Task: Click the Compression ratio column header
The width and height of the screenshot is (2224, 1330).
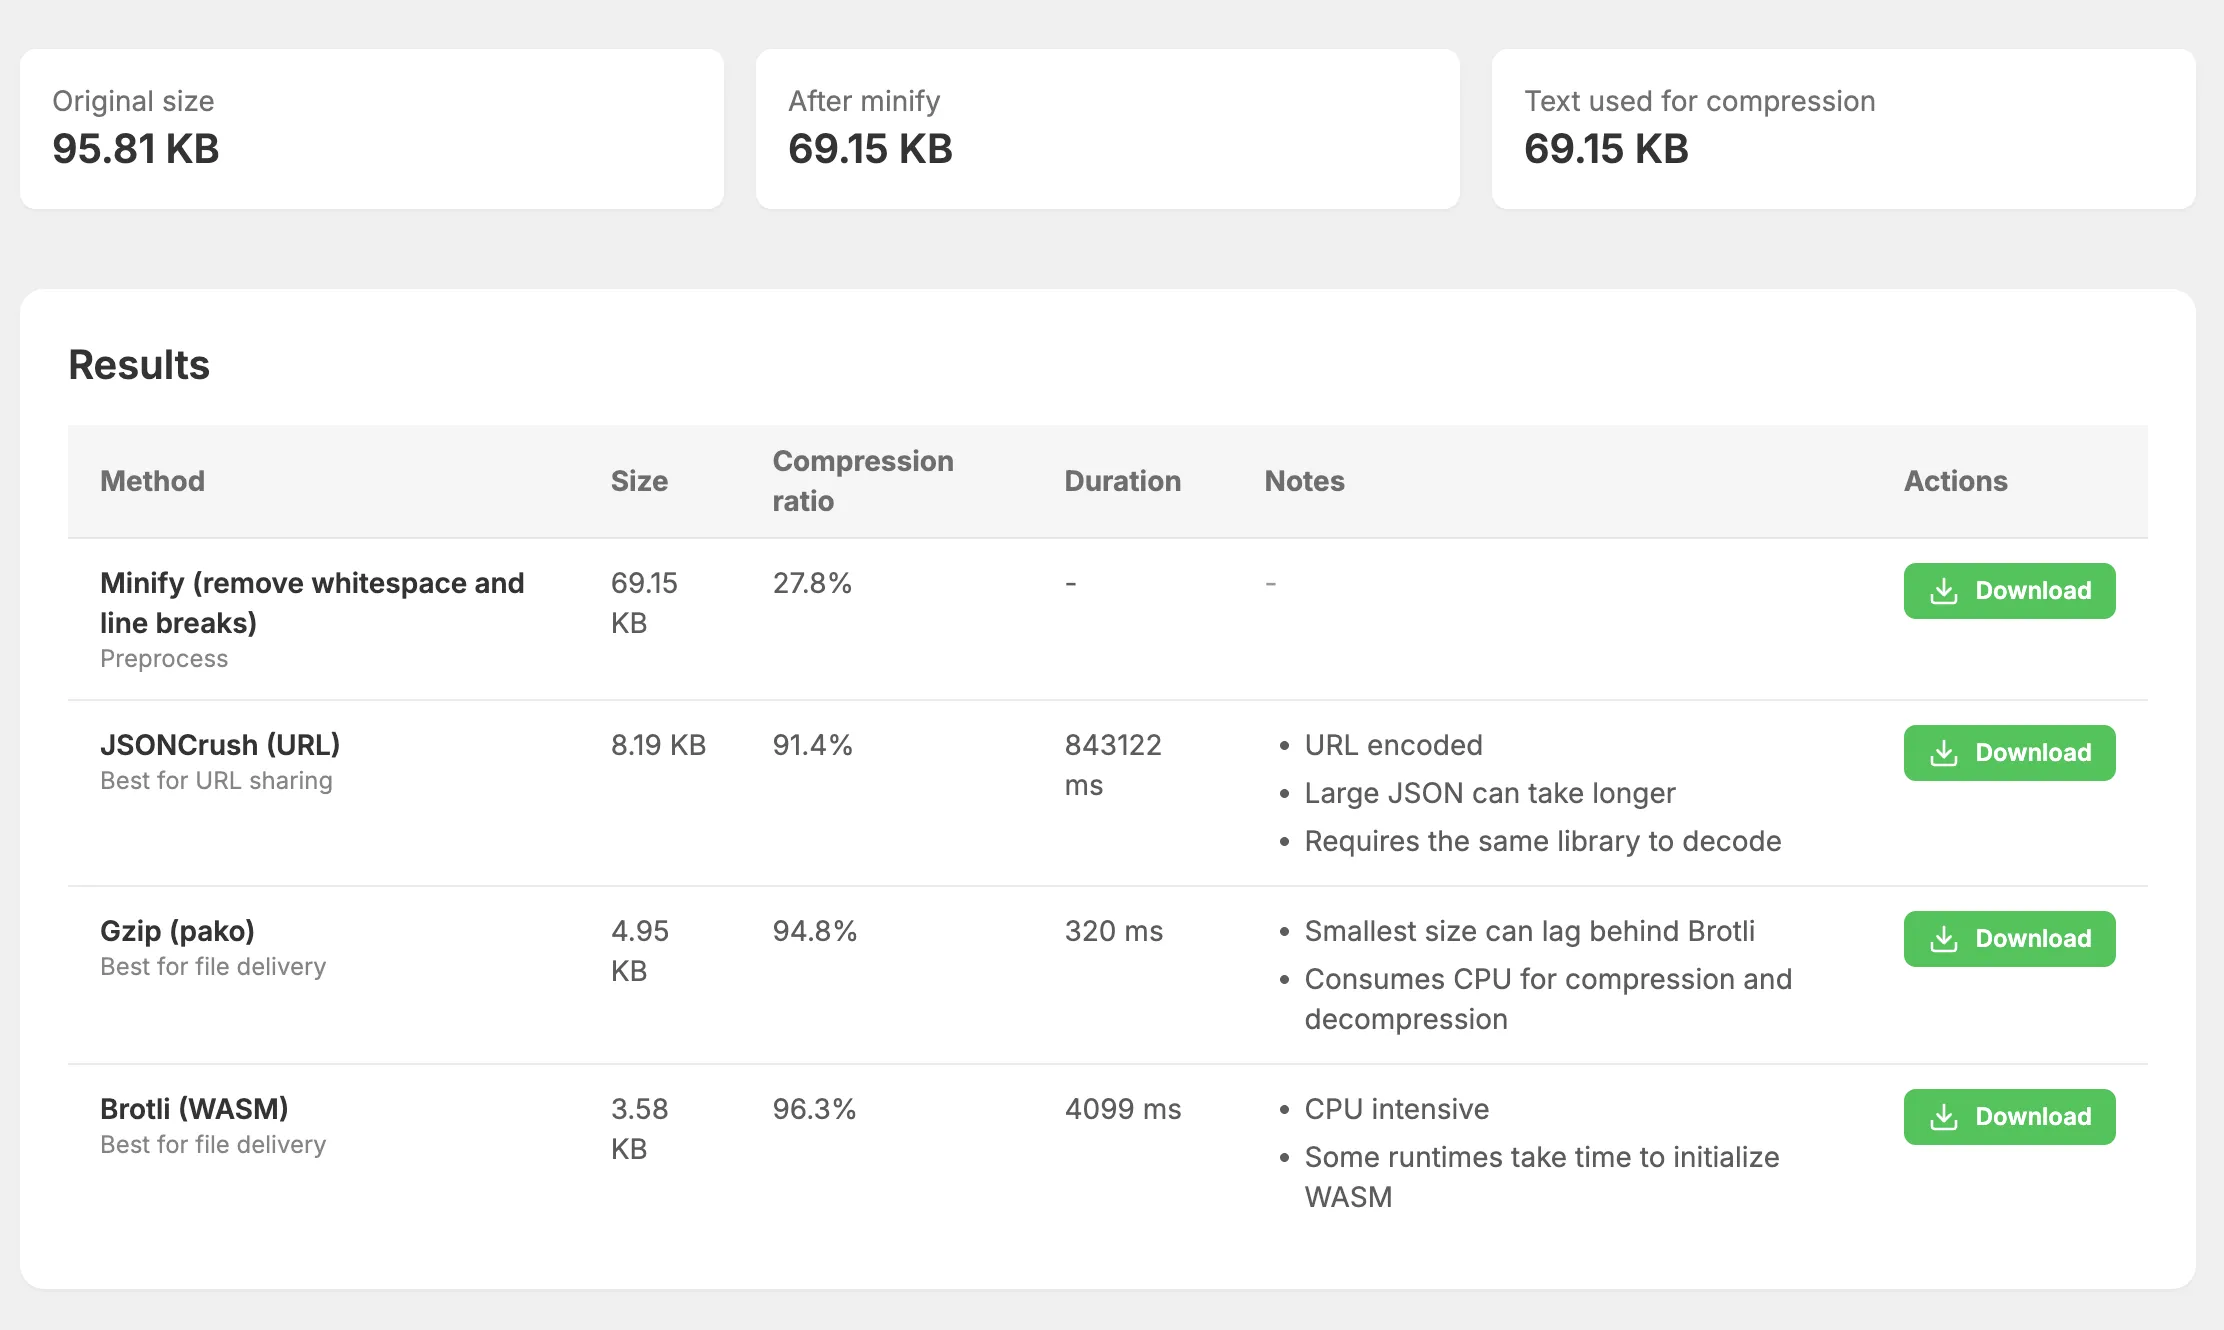Action: click(862, 481)
